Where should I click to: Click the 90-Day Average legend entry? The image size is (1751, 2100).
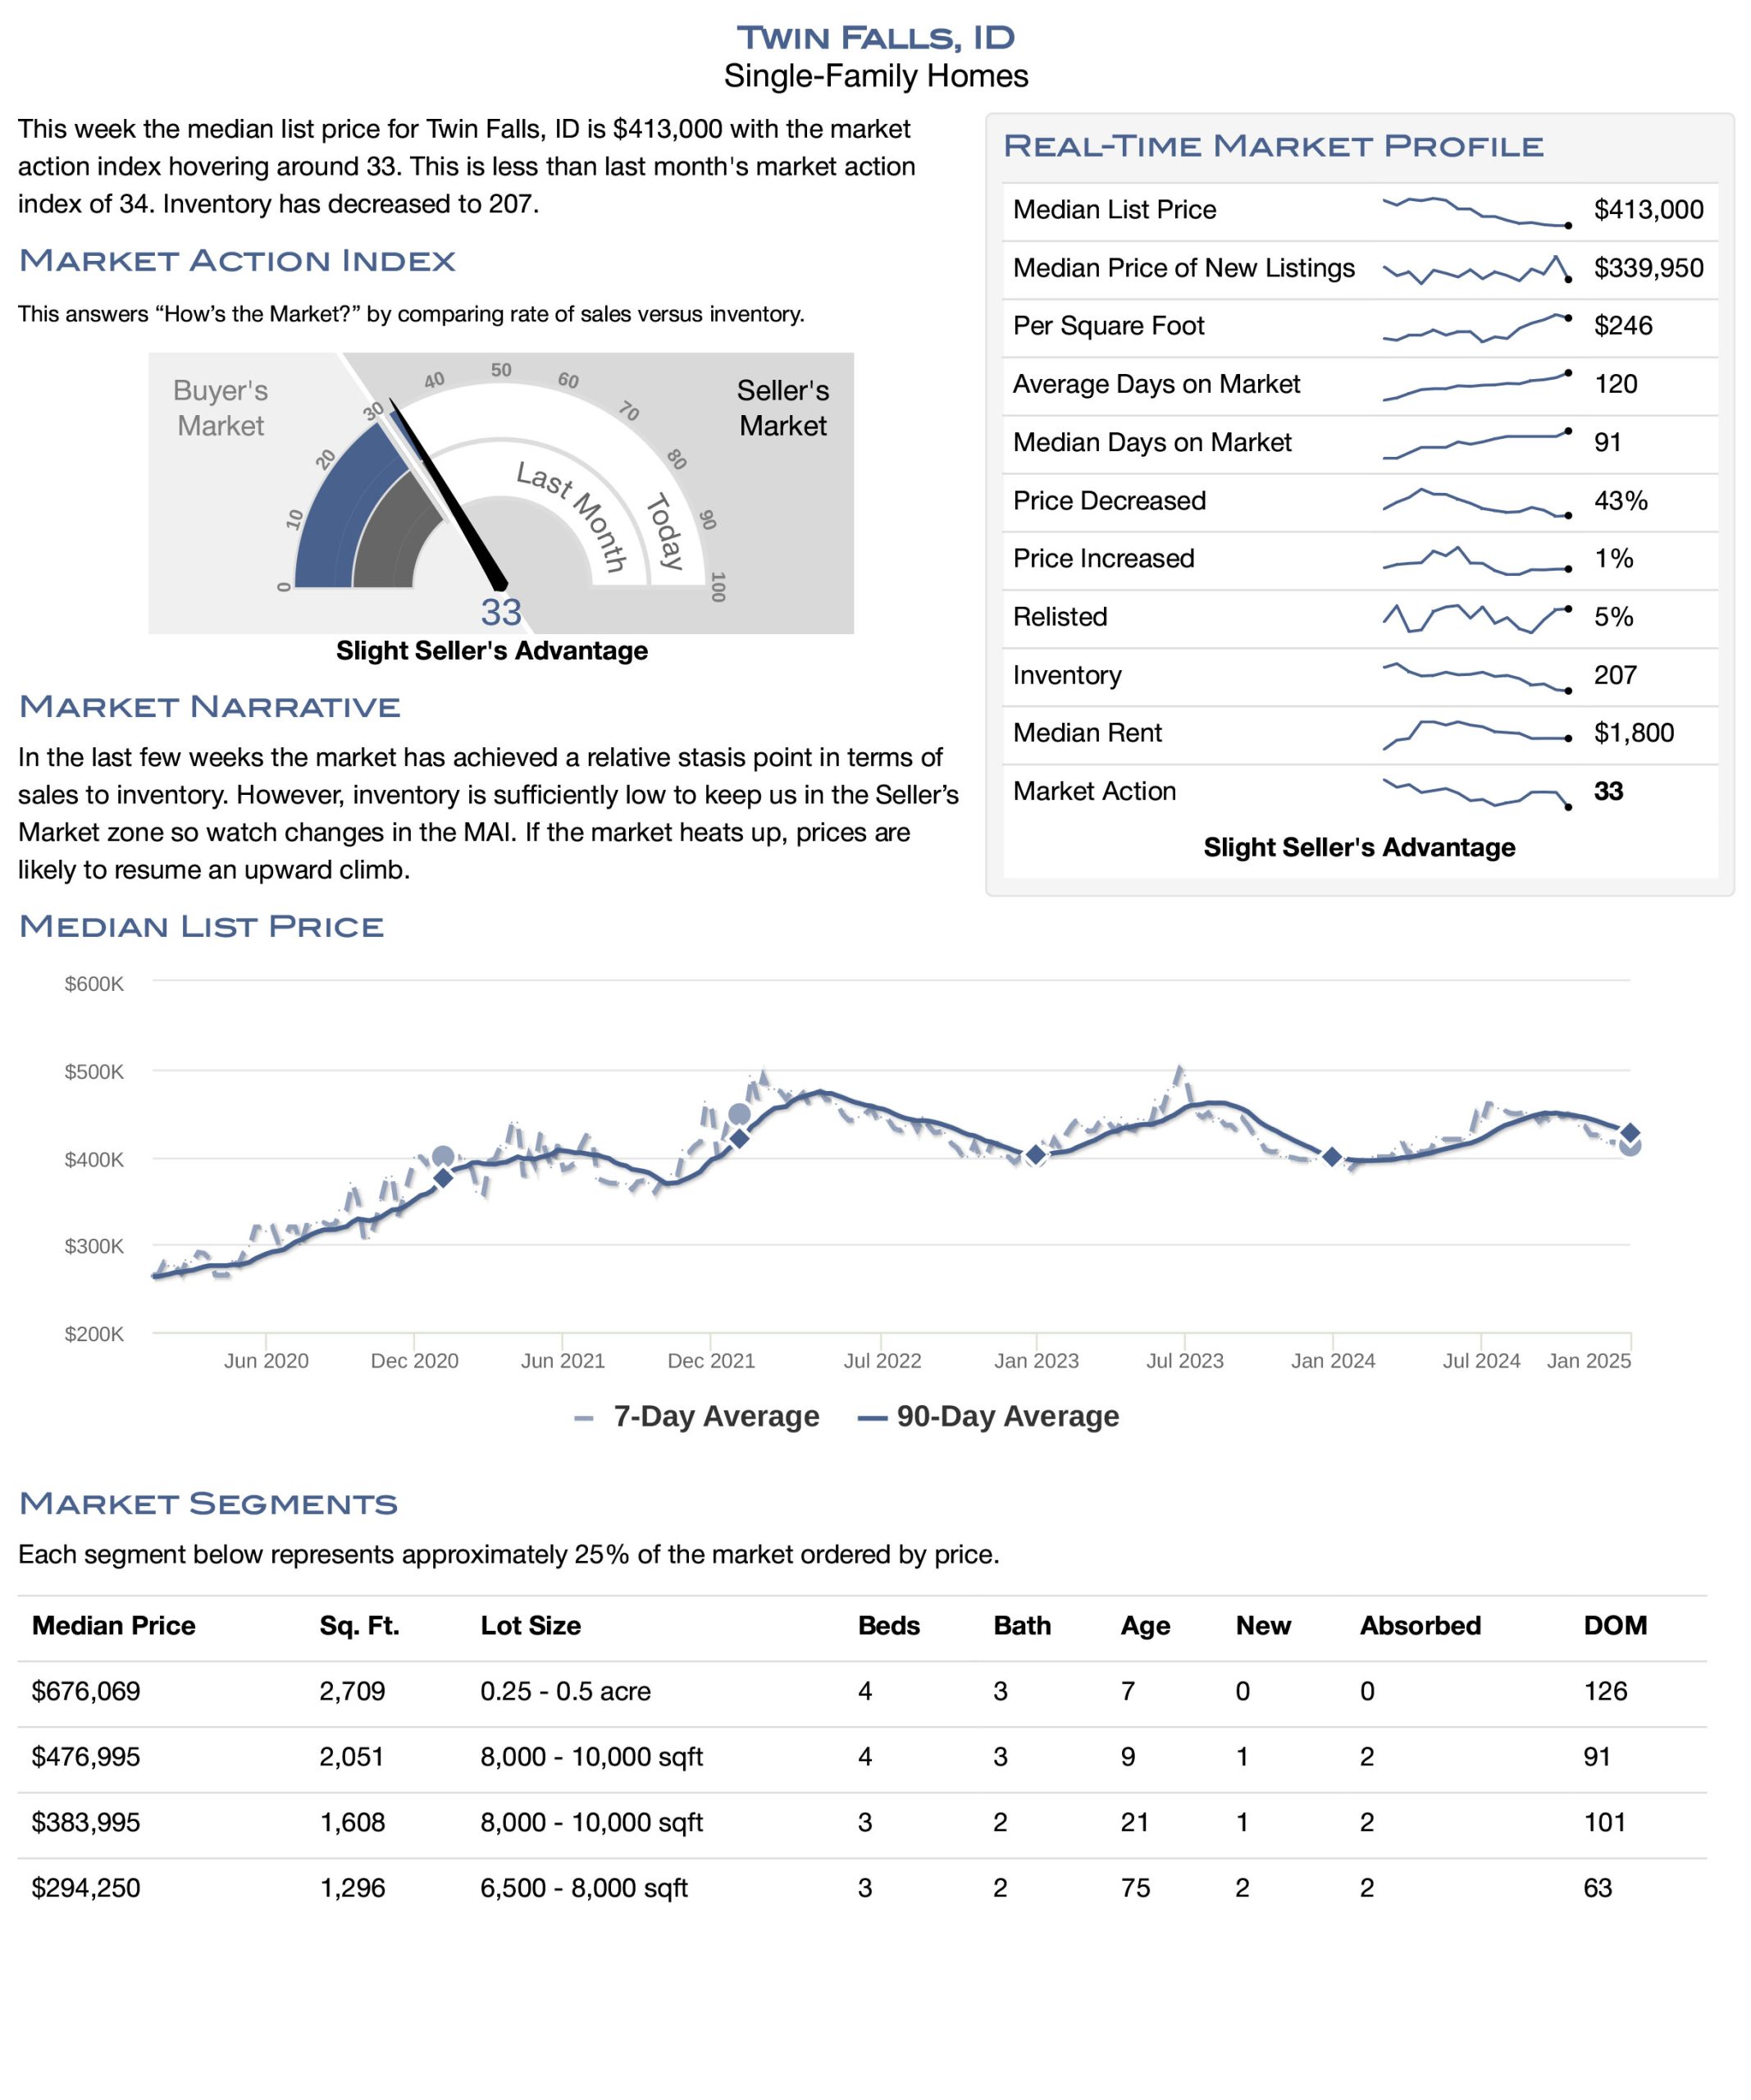989,1416
